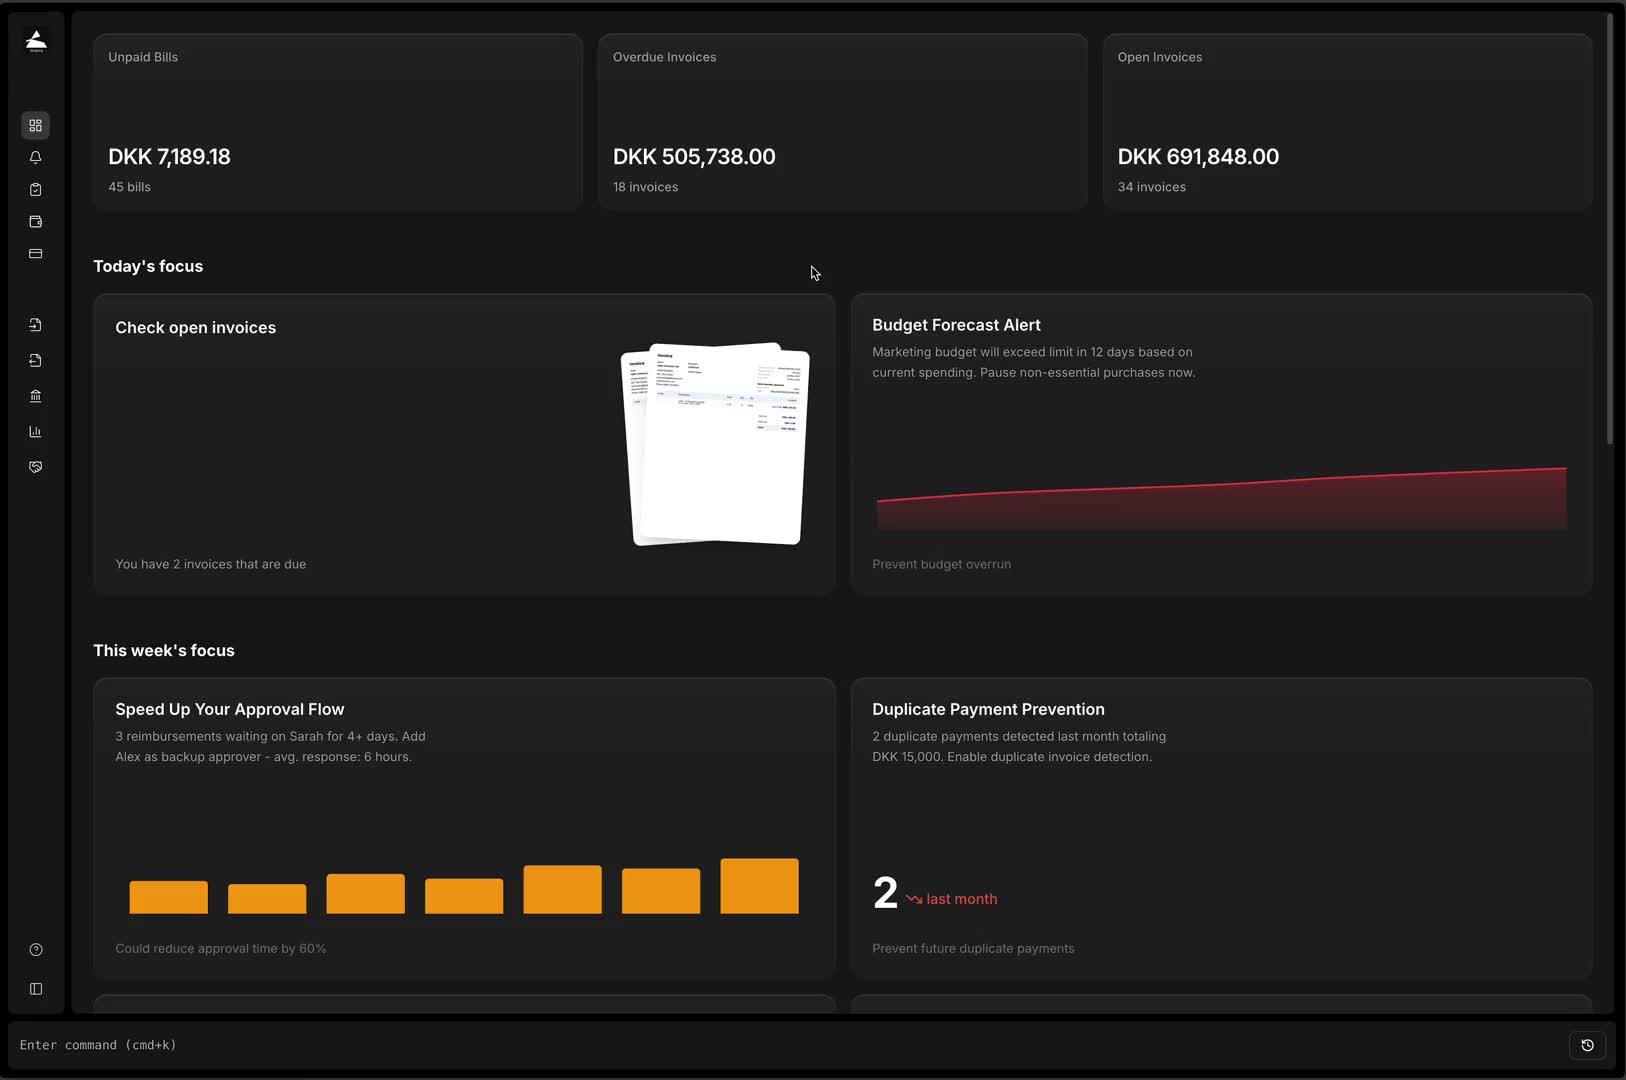
Task: Click the 'Prevent budget overrun' text
Action: (x=941, y=564)
